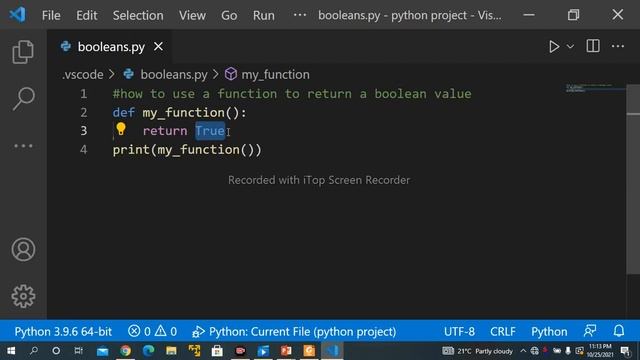Viewport: 640px width, 360px height.
Task: Open the View menu
Action: 192,16
